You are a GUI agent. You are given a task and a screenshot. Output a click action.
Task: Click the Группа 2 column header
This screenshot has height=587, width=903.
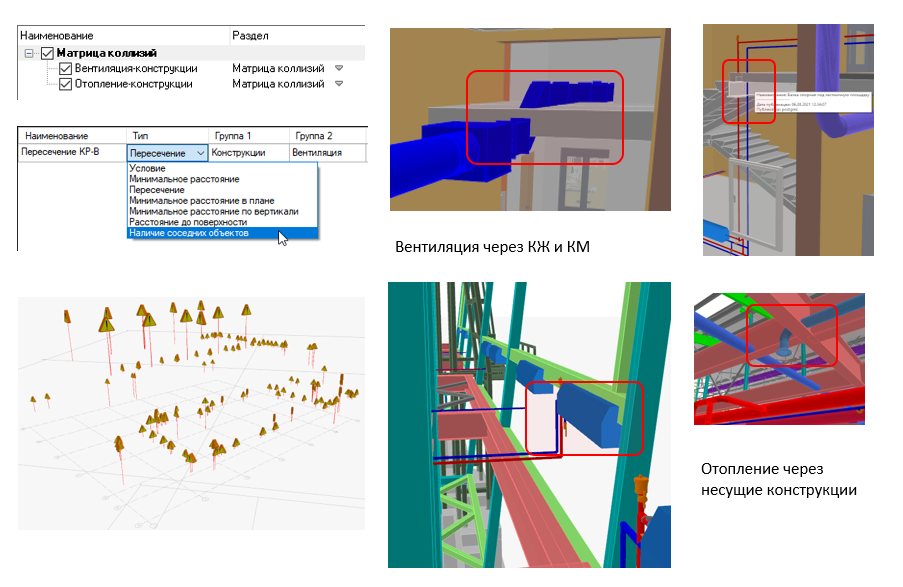coord(314,135)
